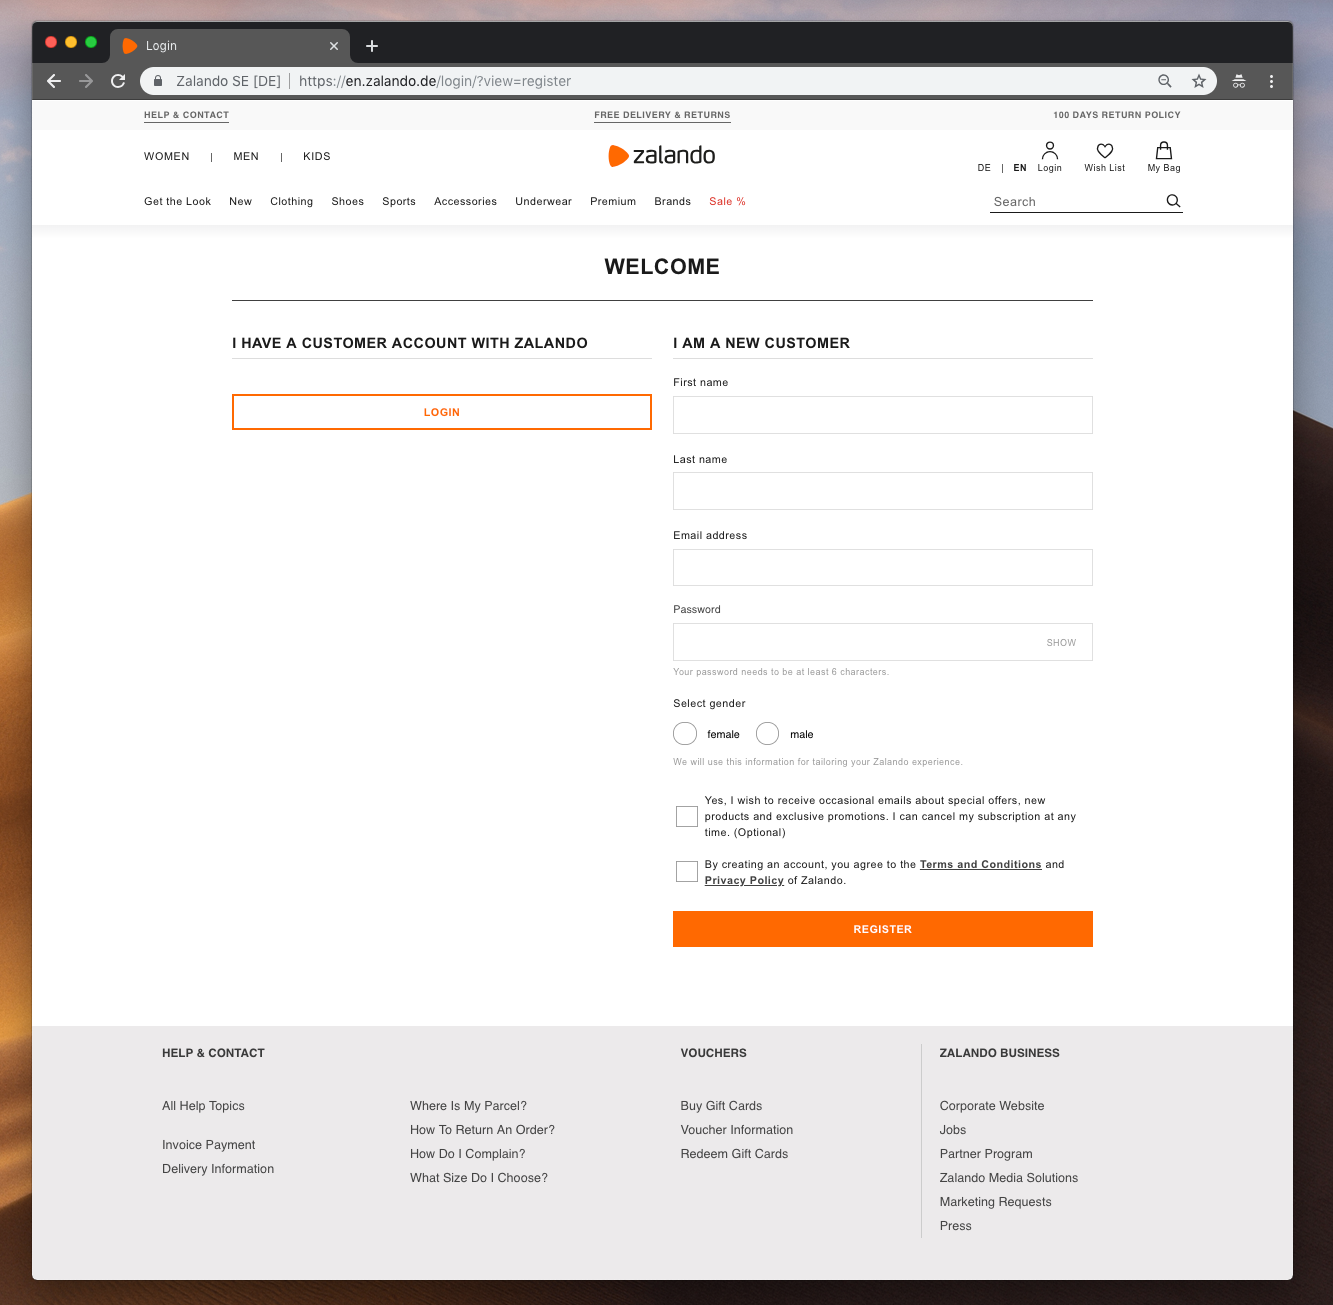
Task: Select the female gender radio button
Action: (684, 733)
